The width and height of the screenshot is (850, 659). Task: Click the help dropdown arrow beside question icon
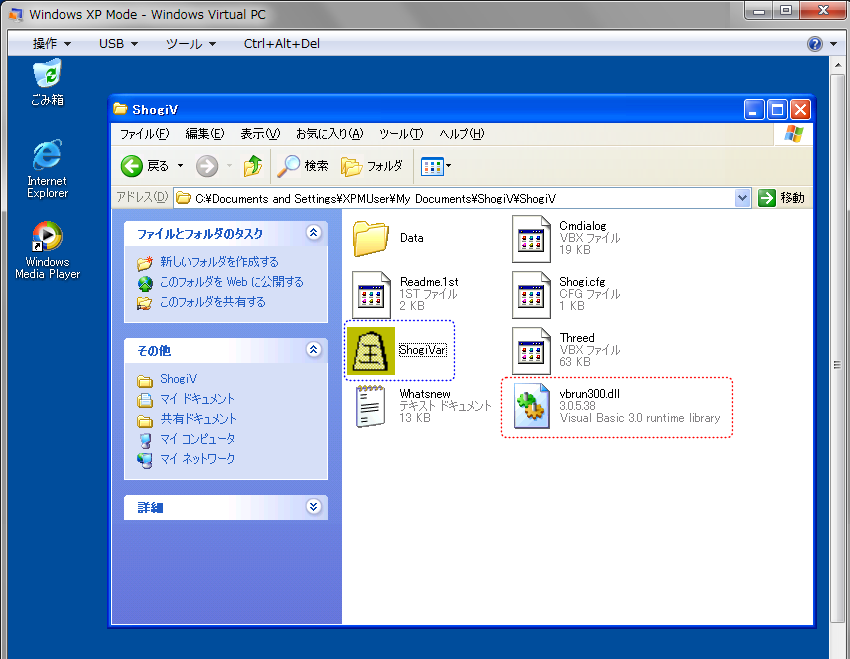pyautogui.click(x=833, y=44)
